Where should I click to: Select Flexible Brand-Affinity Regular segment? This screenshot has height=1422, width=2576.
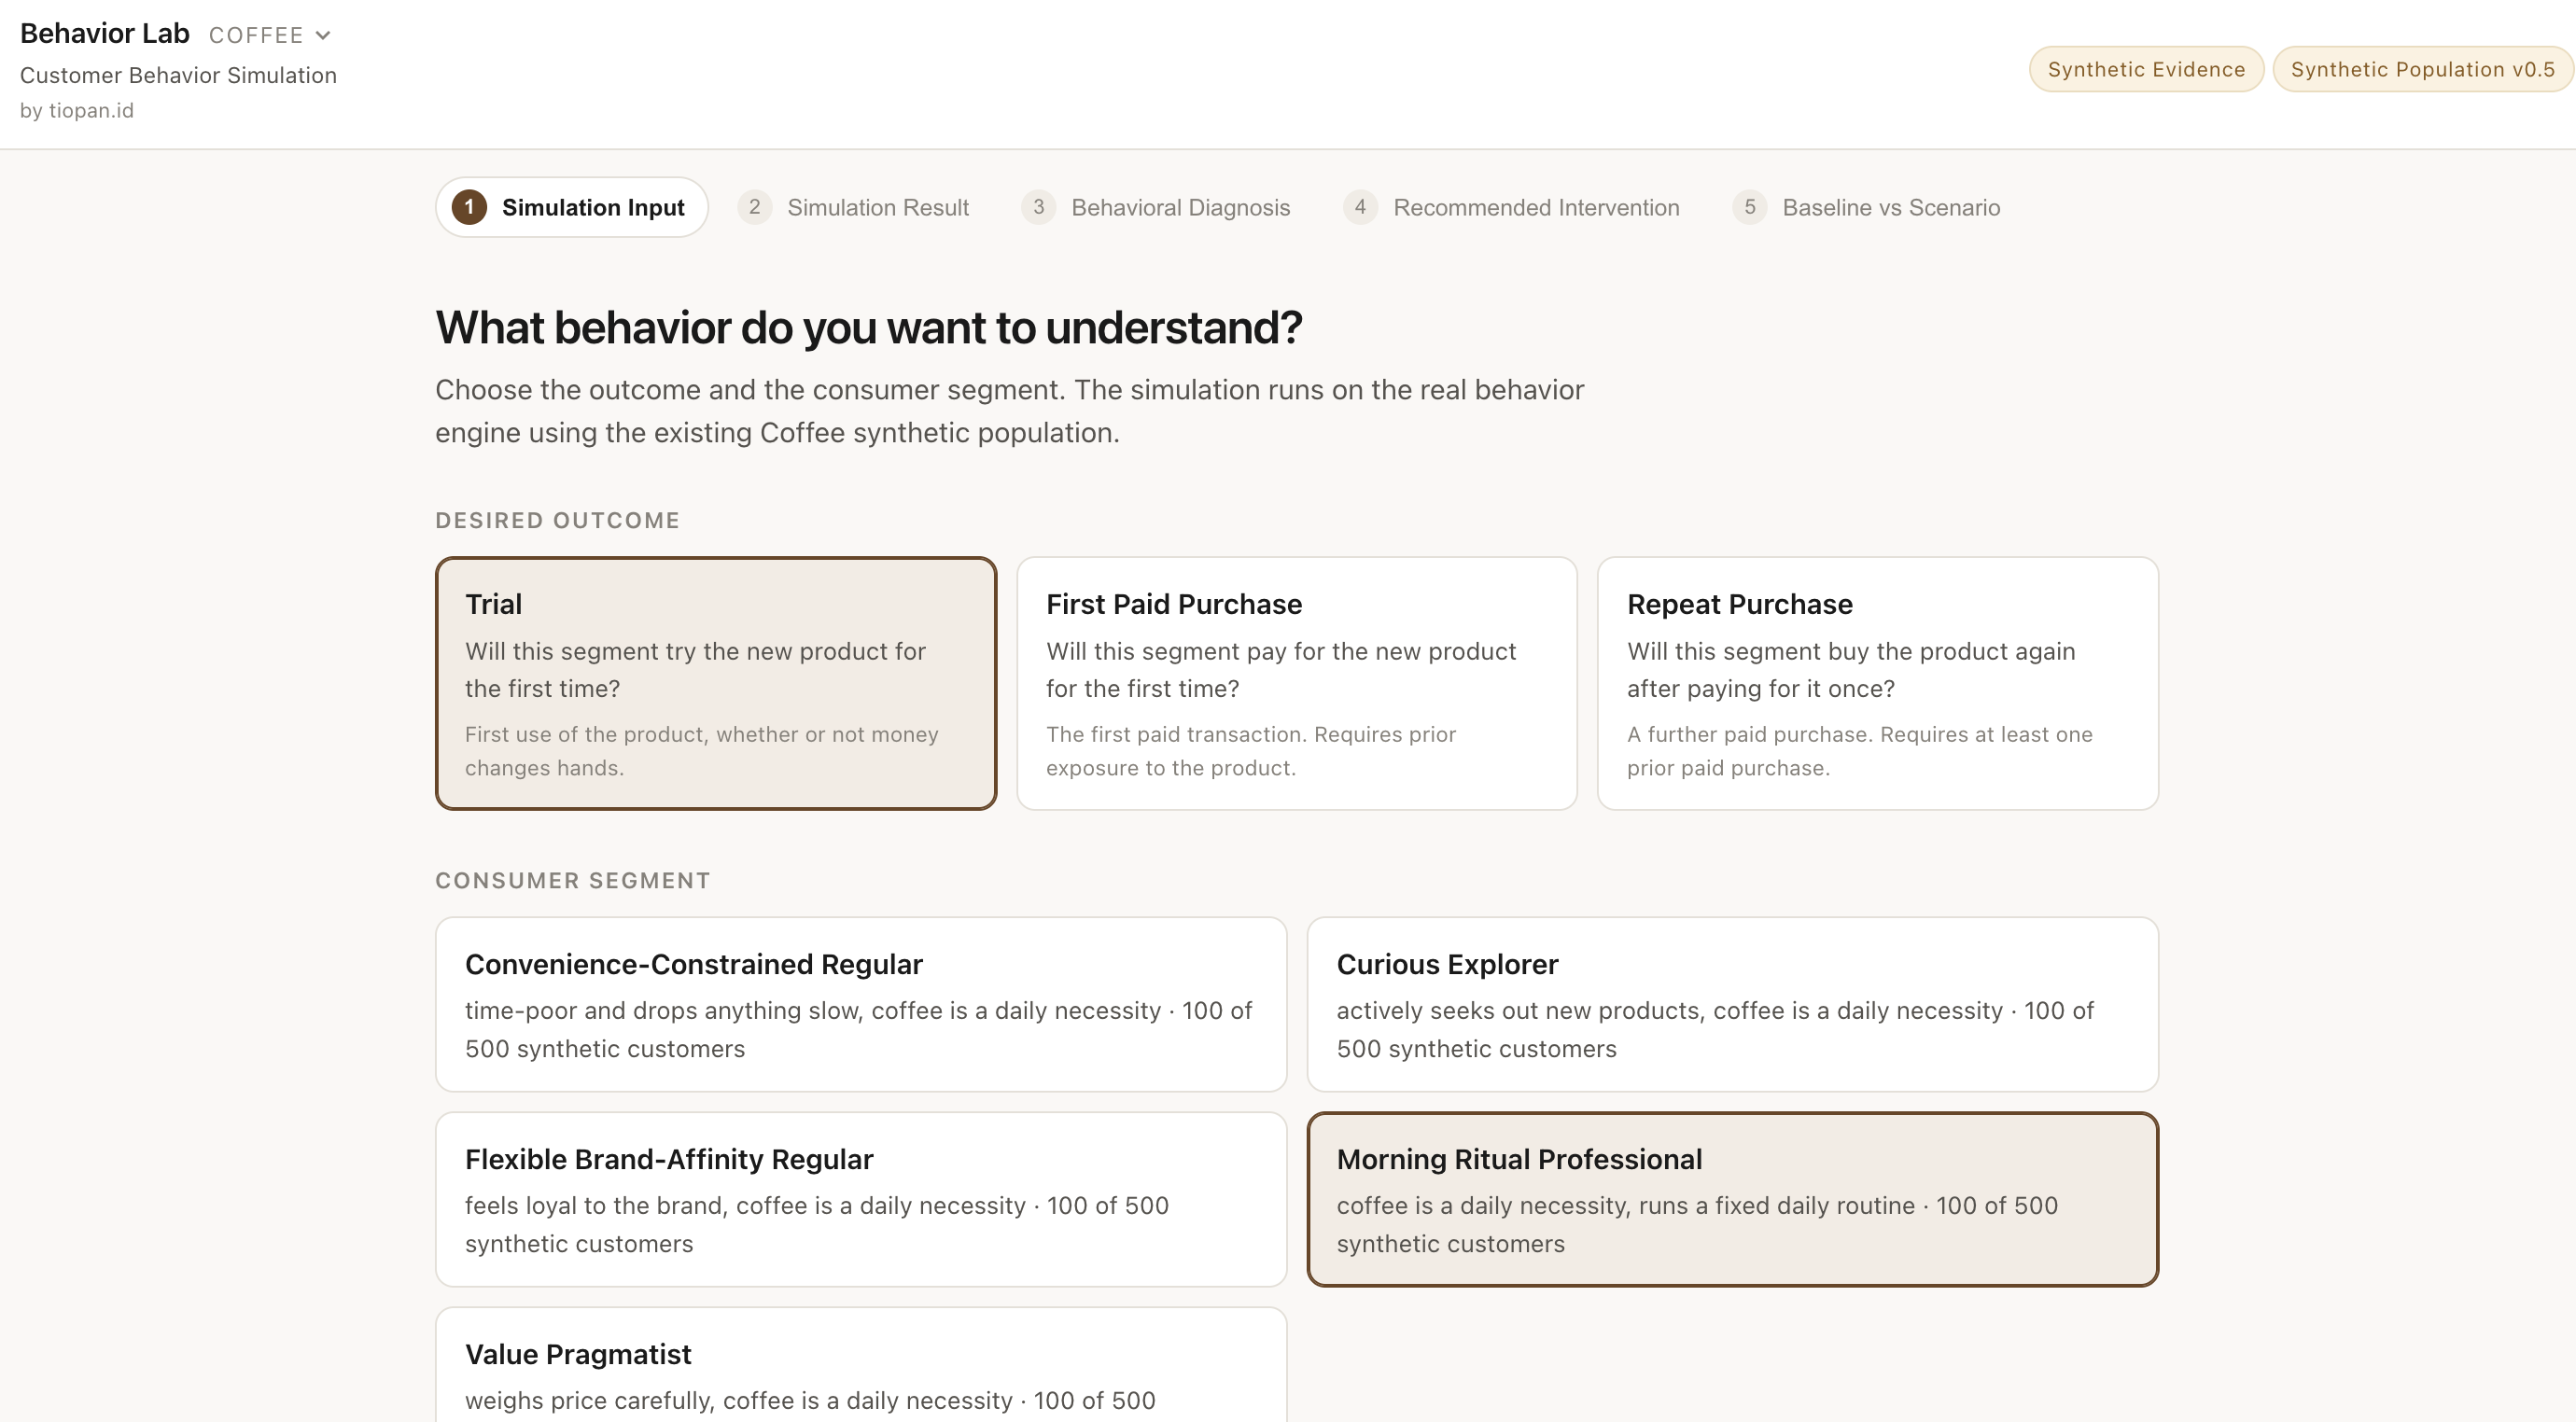pos(861,1199)
